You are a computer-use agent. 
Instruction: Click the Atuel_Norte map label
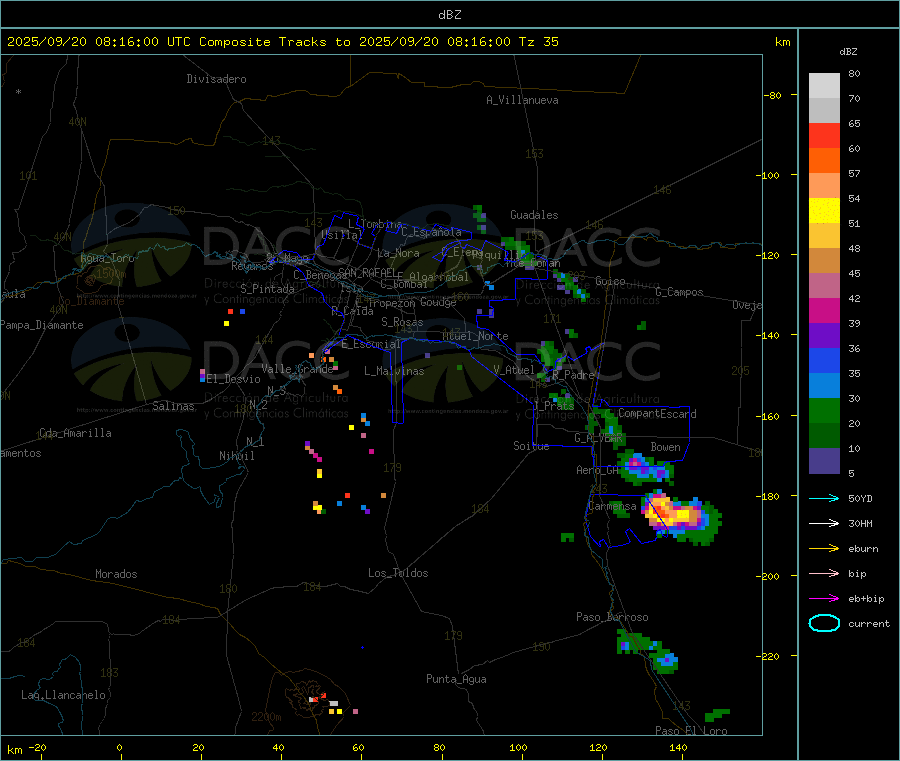(x=475, y=336)
